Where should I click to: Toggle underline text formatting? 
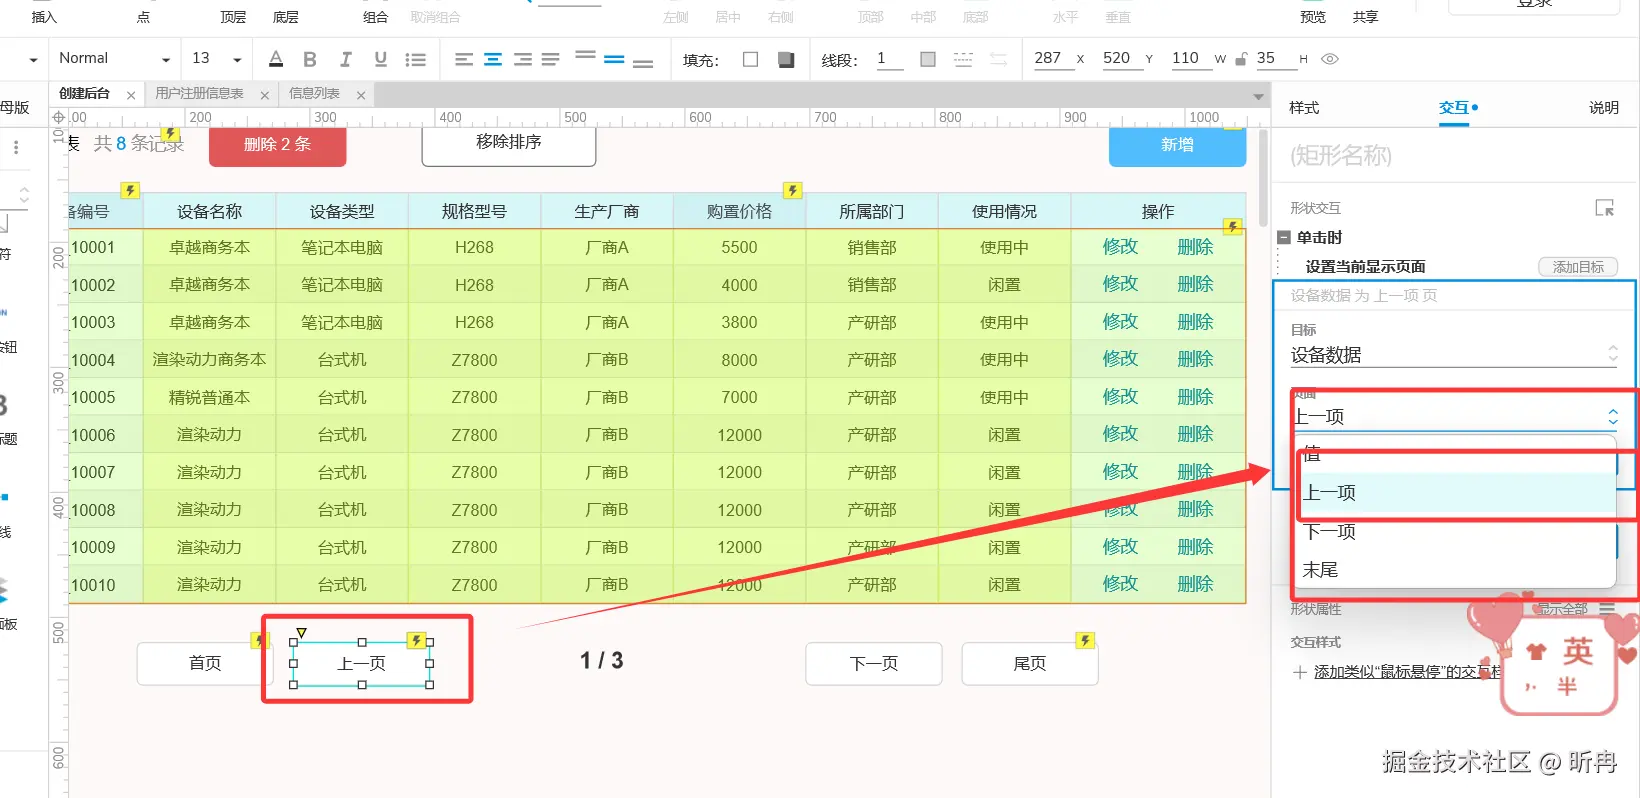click(x=380, y=59)
